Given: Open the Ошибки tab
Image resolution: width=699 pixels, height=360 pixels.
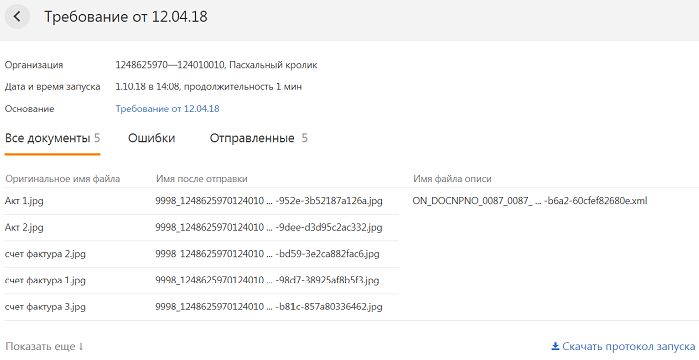Looking at the screenshot, I should point(152,139).
